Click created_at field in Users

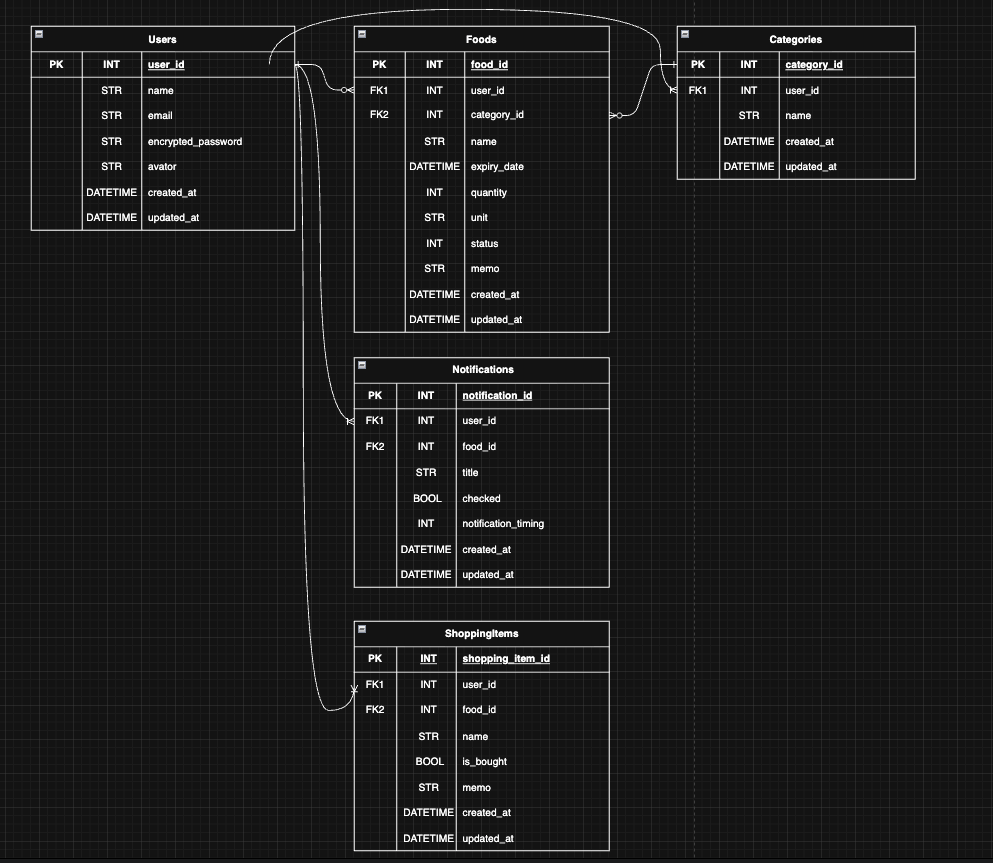pos(172,192)
